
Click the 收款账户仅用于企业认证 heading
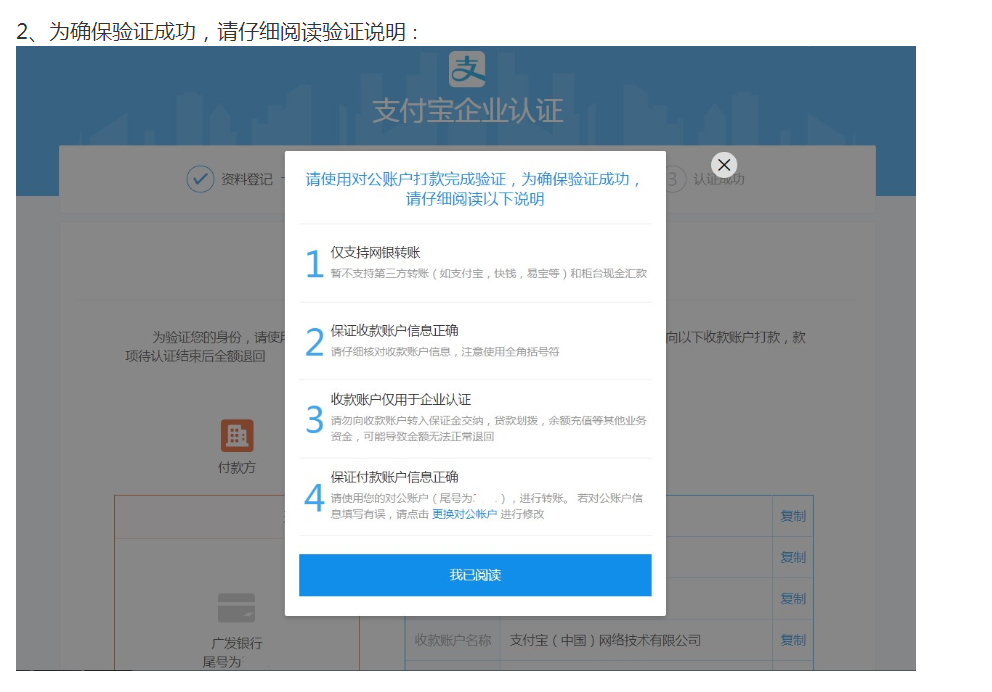pos(400,400)
